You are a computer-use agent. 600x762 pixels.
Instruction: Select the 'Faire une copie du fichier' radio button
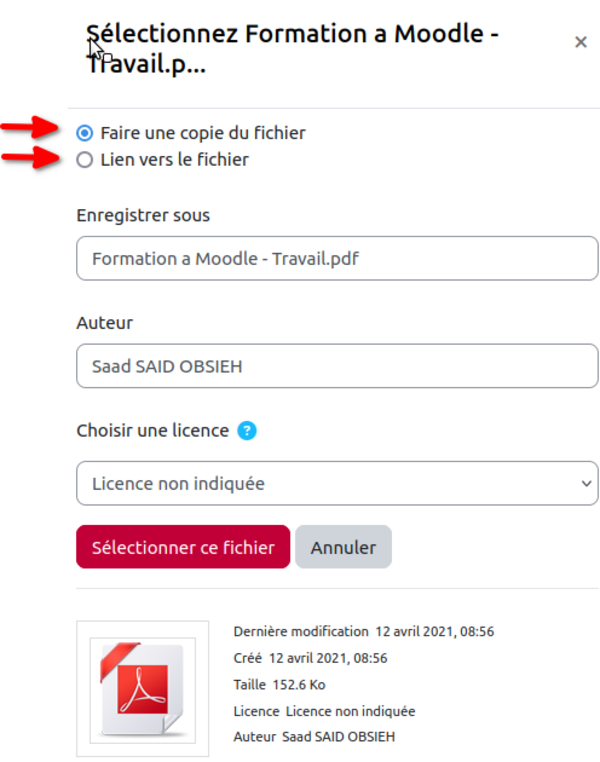pos(85,133)
